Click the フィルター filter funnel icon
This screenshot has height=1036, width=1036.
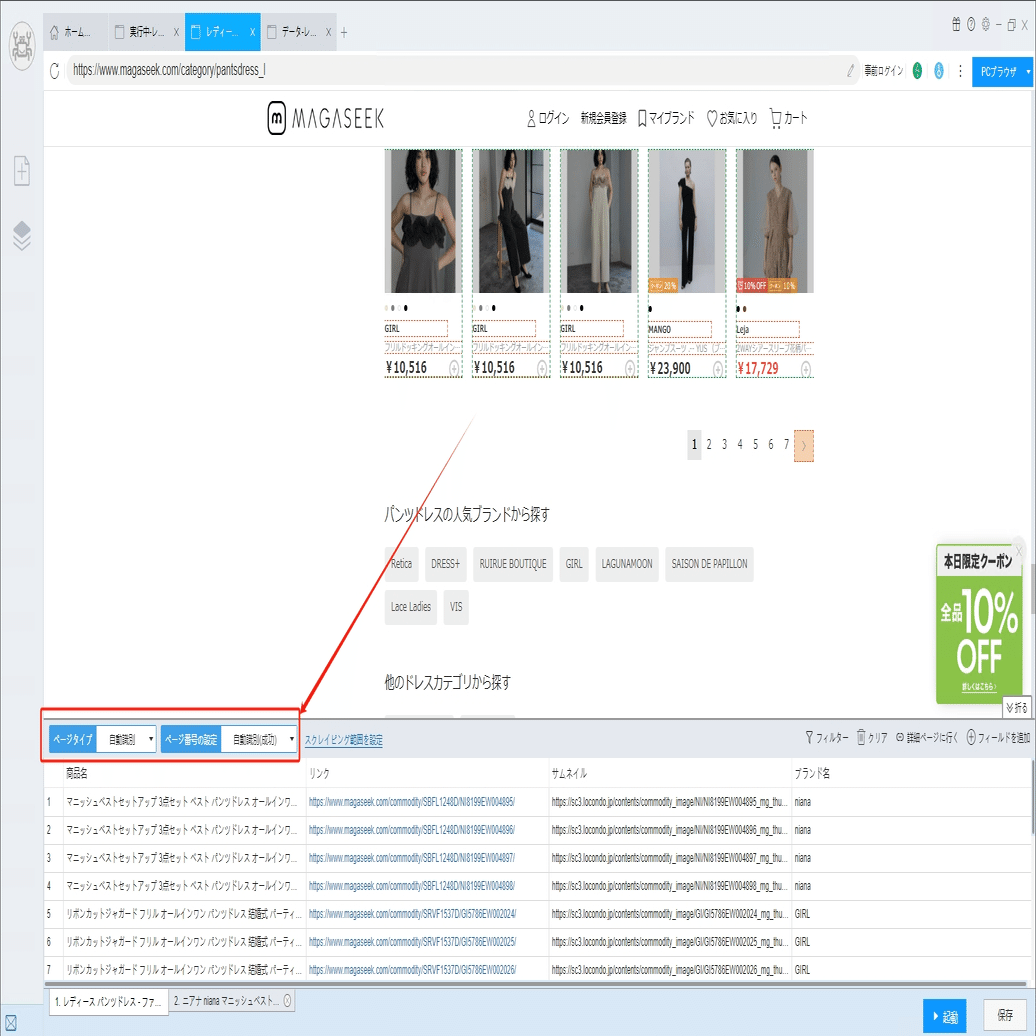tap(810, 737)
